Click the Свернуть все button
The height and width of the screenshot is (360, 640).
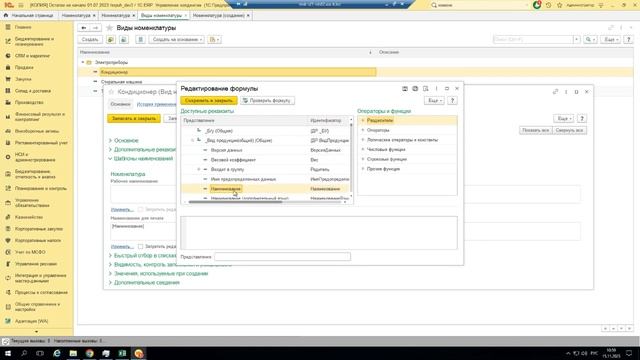point(569,130)
